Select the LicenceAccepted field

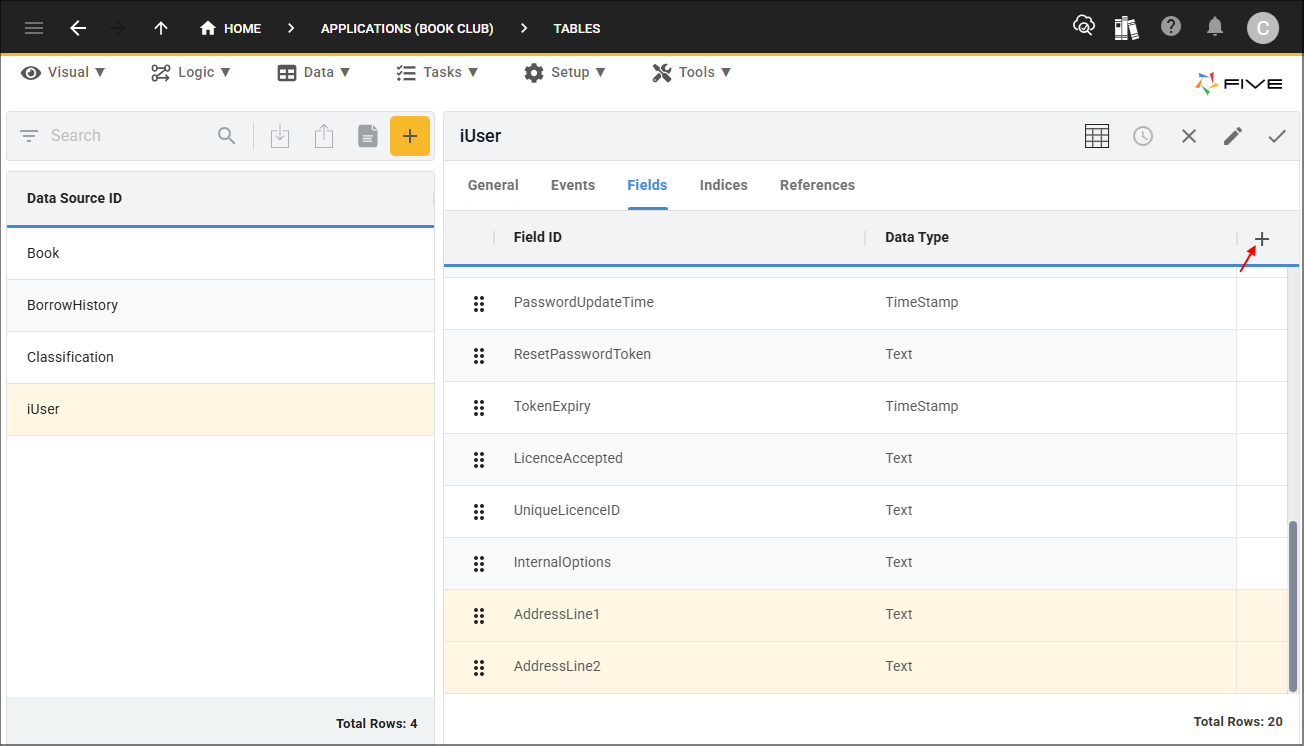[x=865, y=459]
